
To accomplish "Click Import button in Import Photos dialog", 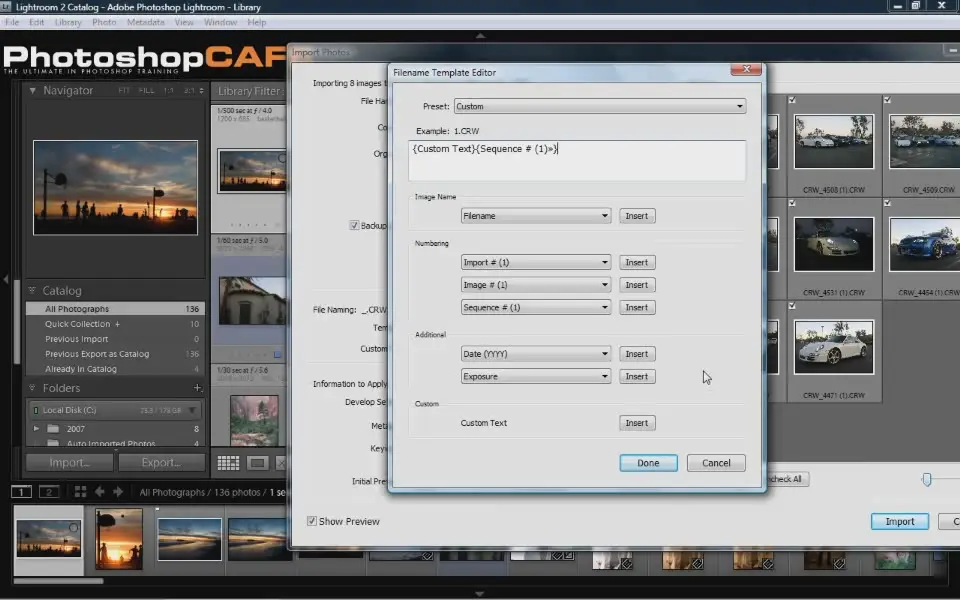I will click(899, 521).
